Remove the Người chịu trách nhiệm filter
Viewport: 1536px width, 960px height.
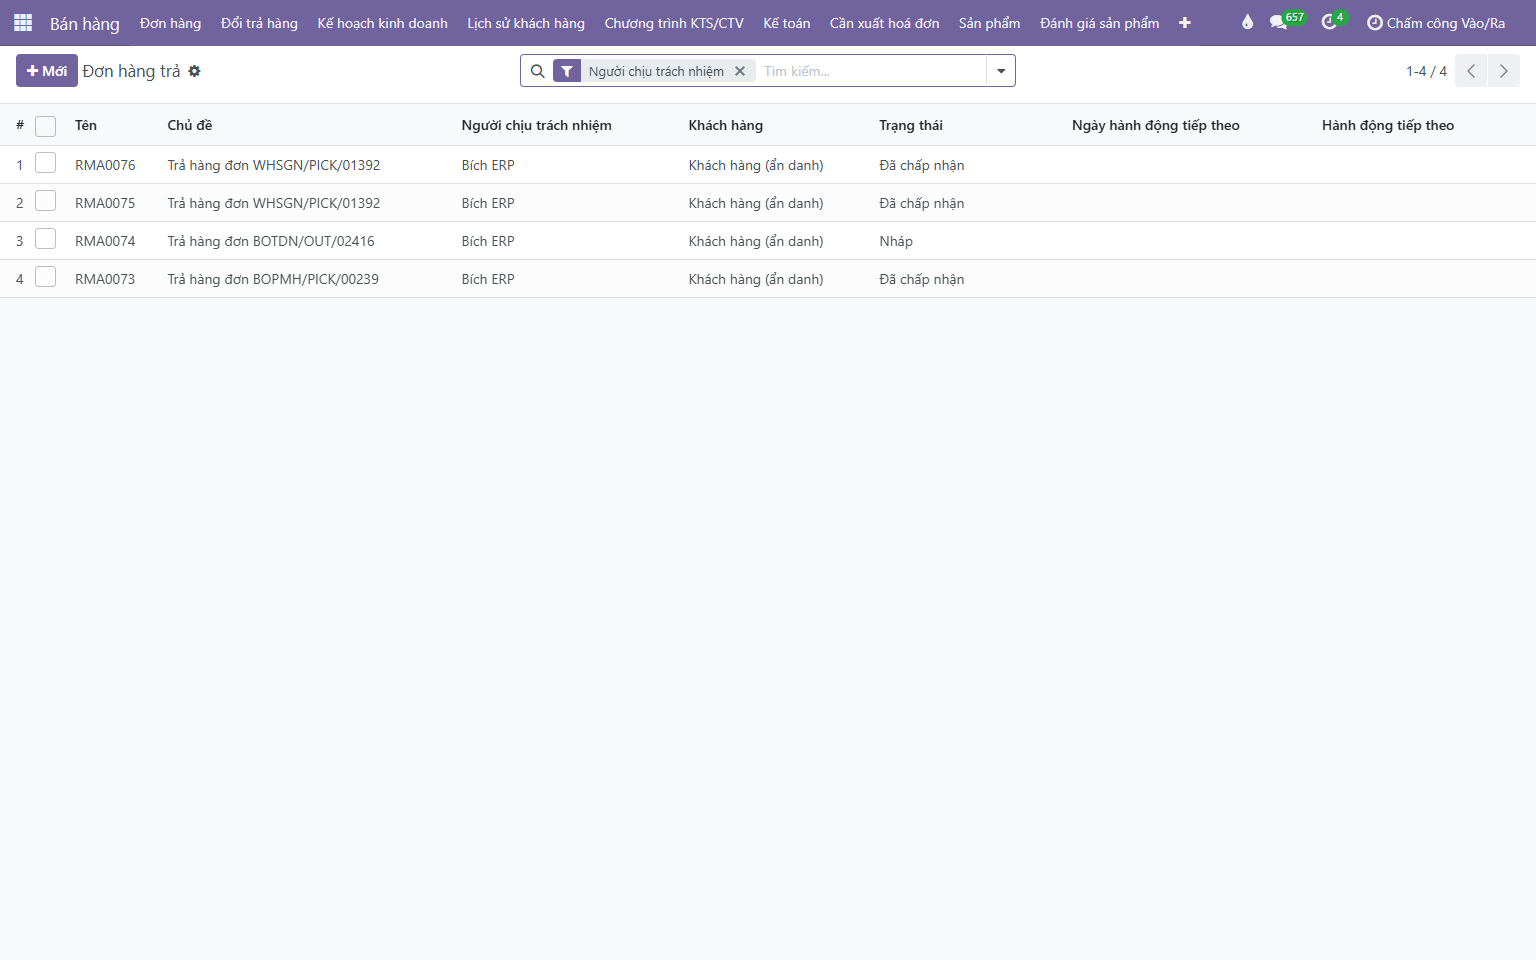740,71
